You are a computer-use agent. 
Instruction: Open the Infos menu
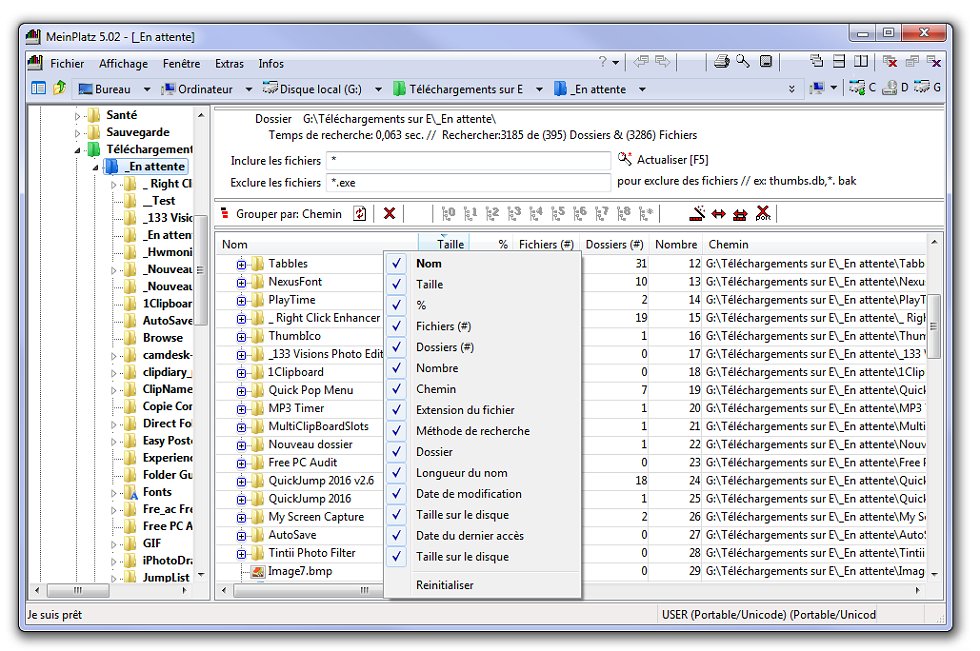[271, 63]
